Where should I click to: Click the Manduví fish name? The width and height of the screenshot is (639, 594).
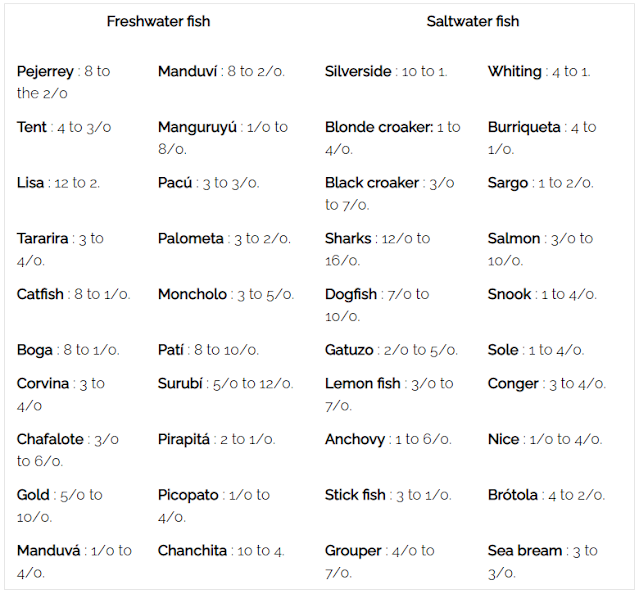[187, 71]
